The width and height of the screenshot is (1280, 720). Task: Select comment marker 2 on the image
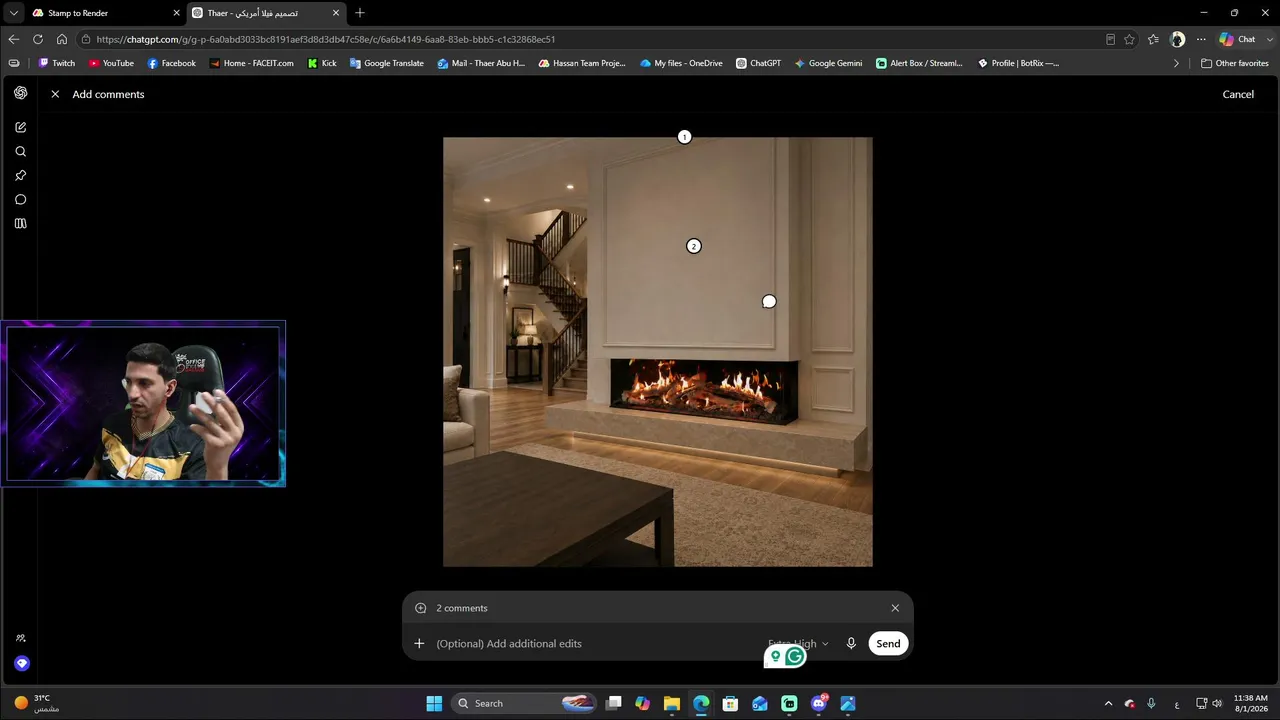pyautogui.click(x=693, y=246)
